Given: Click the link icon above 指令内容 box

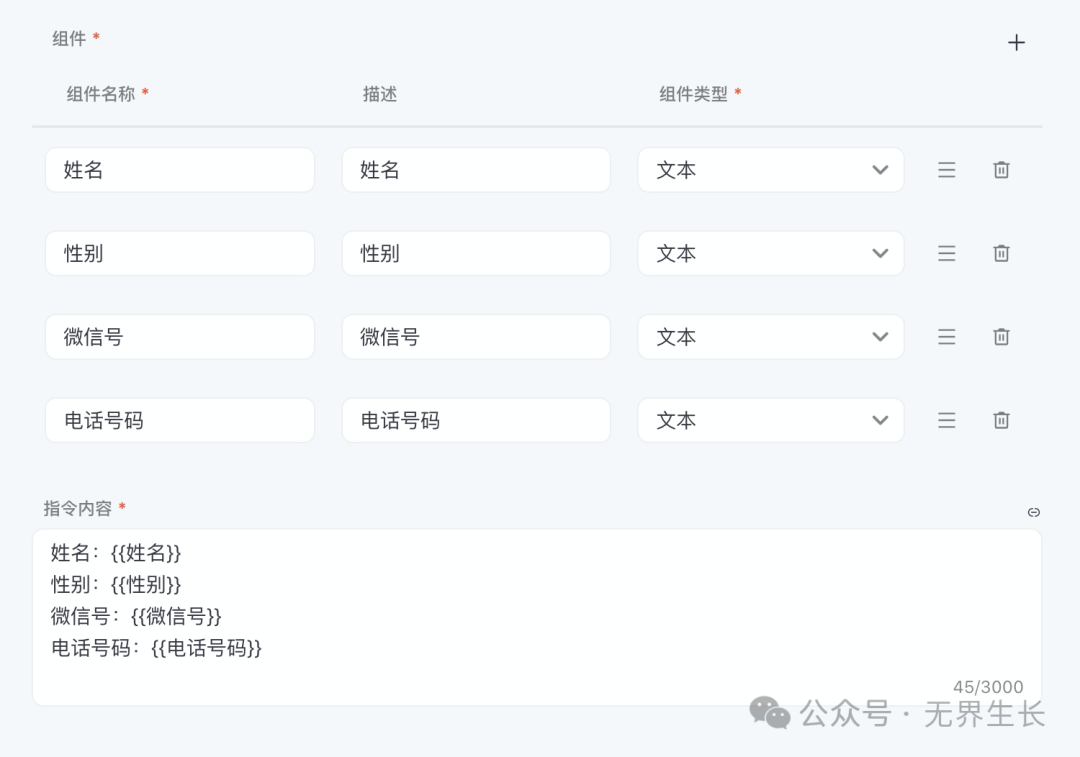Looking at the screenshot, I should pos(1034,512).
